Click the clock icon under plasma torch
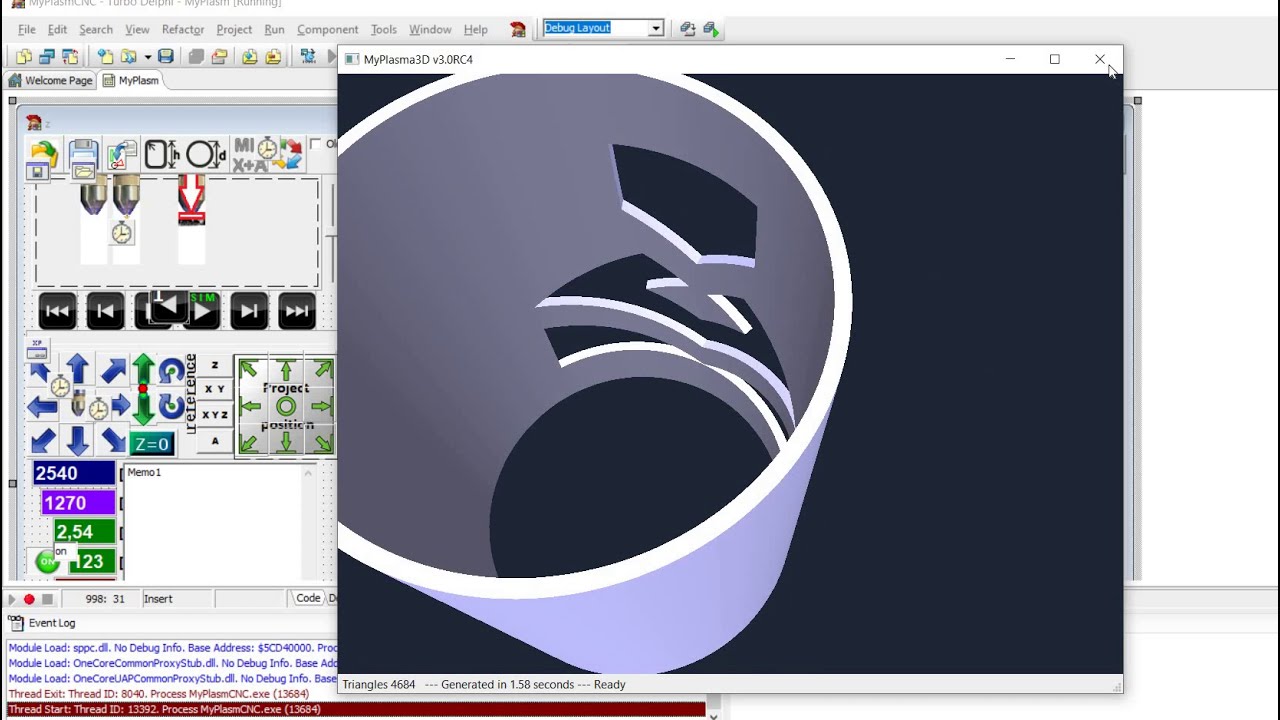The image size is (1280, 720). point(122,234)
